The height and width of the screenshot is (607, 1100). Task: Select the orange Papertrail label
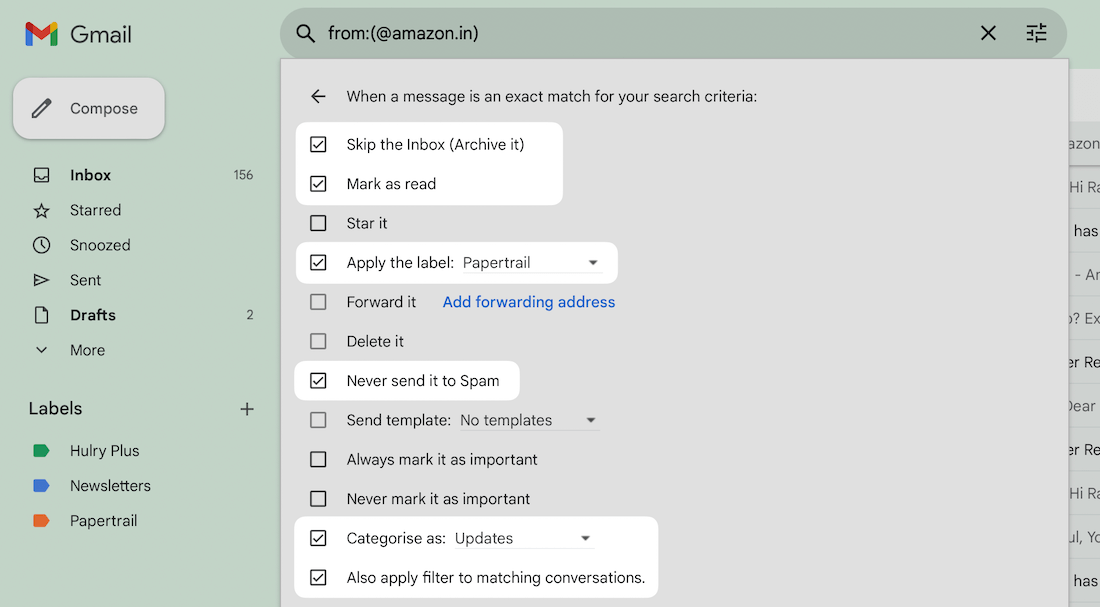pos(103,521)
